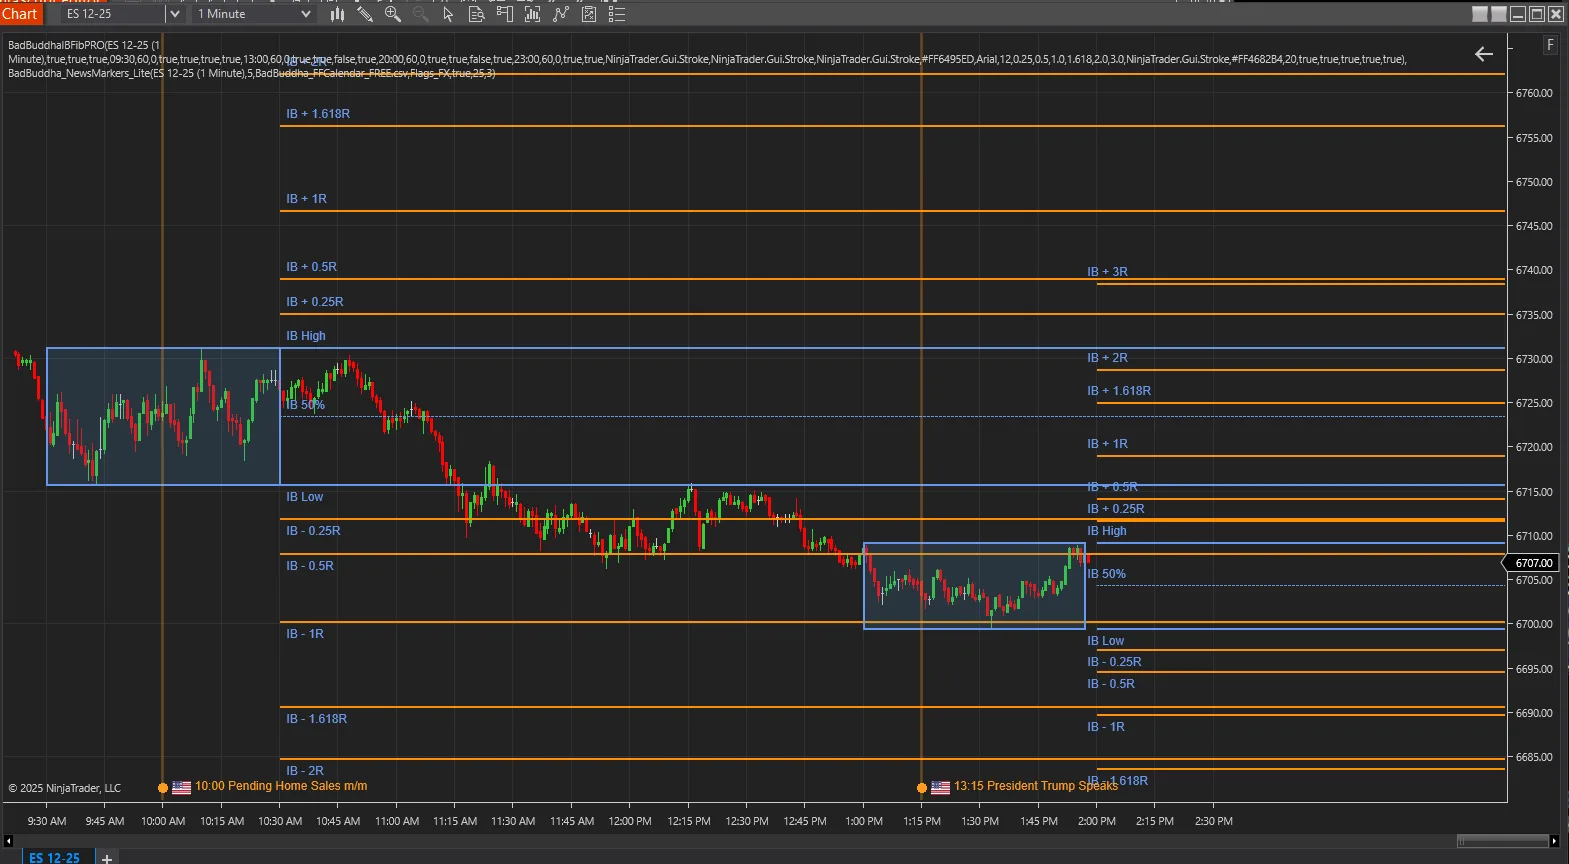
Task: Open the Indicators dialog icon
Action: (x=532, y=14)
